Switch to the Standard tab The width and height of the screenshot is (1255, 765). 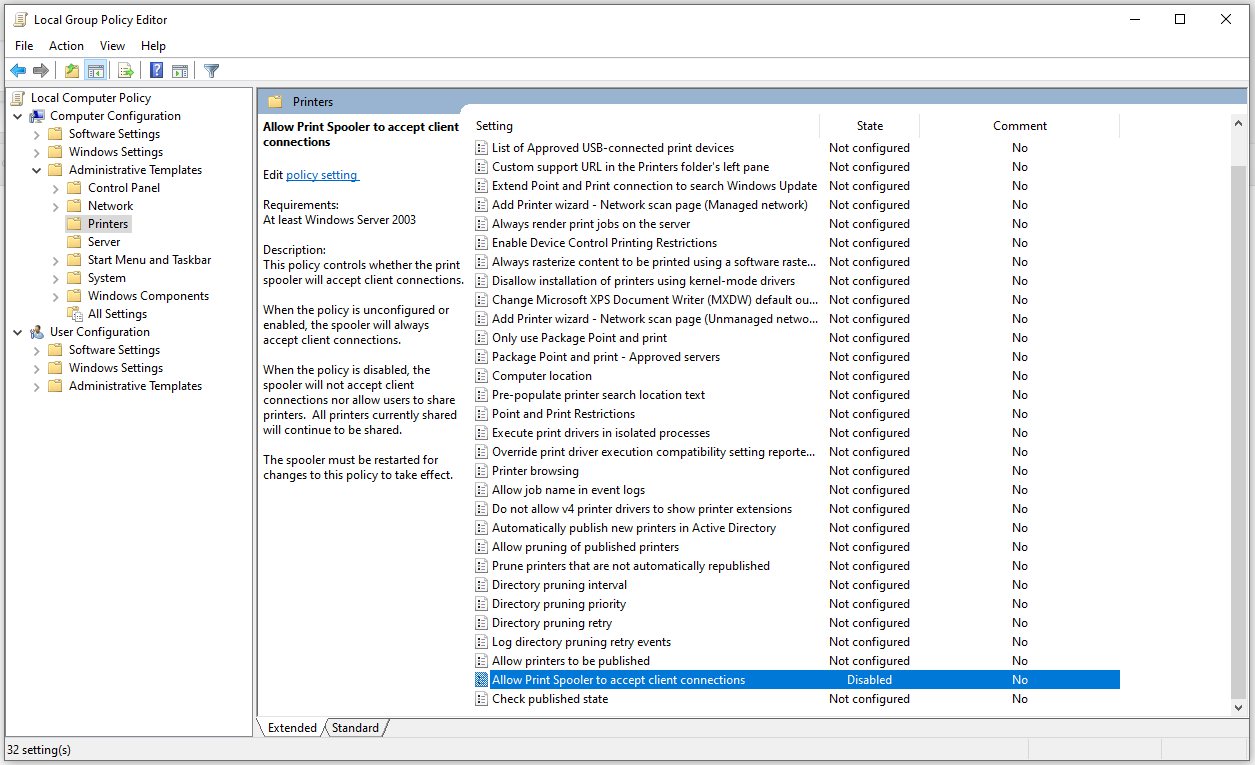tap(355, 728)
